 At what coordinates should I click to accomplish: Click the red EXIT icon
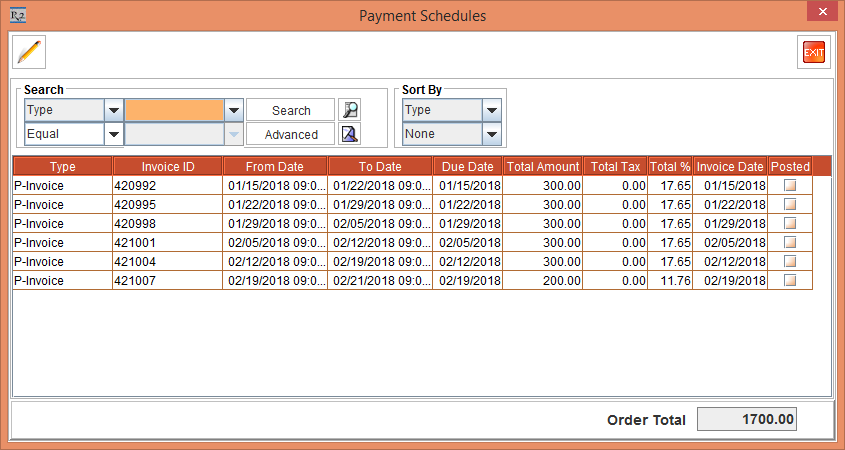click(813, 52)
